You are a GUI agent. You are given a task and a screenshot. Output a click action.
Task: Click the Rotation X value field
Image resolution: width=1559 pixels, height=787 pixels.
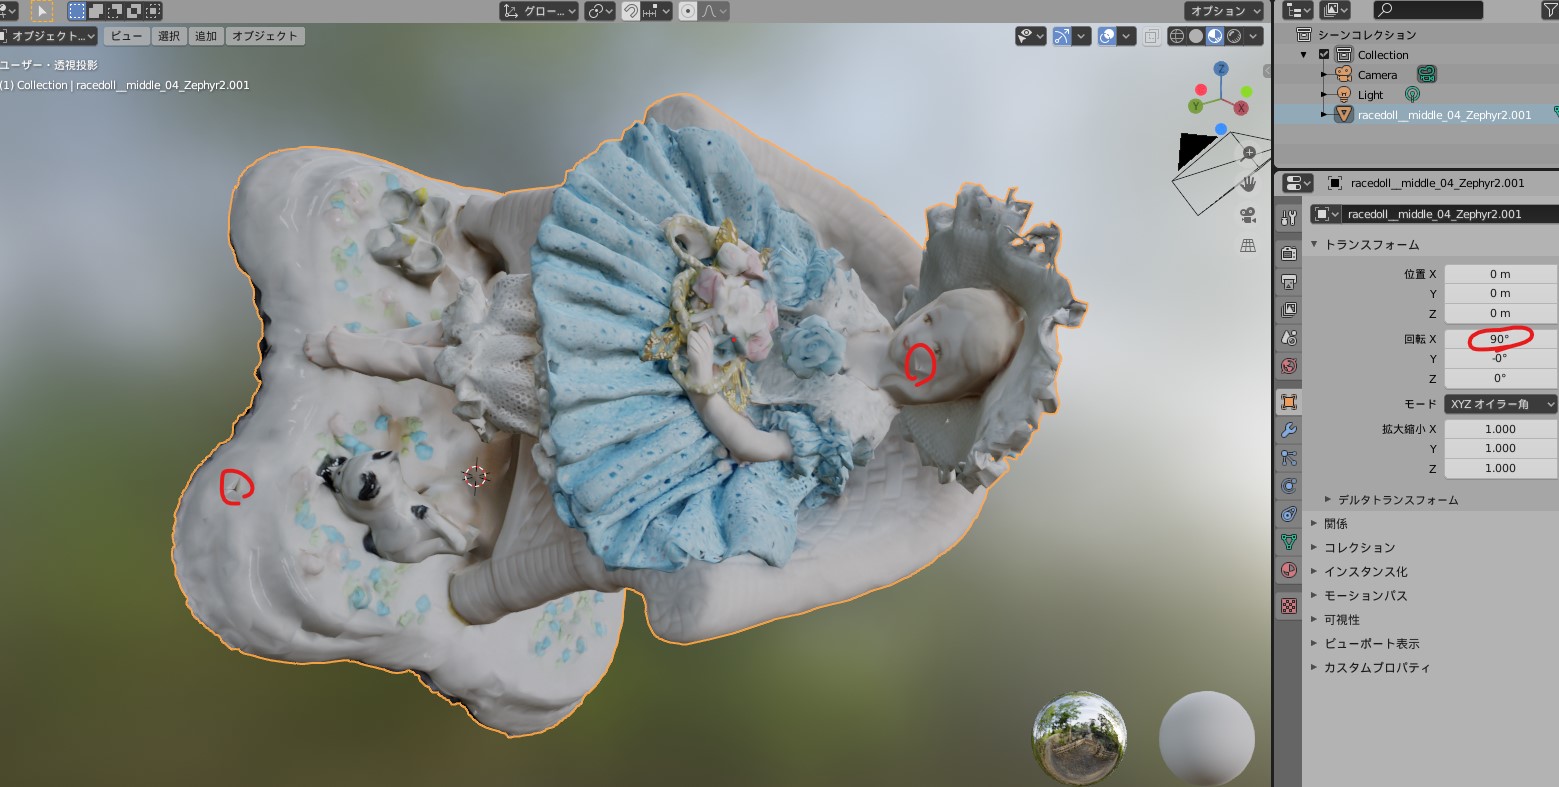tap(1499, 339)
